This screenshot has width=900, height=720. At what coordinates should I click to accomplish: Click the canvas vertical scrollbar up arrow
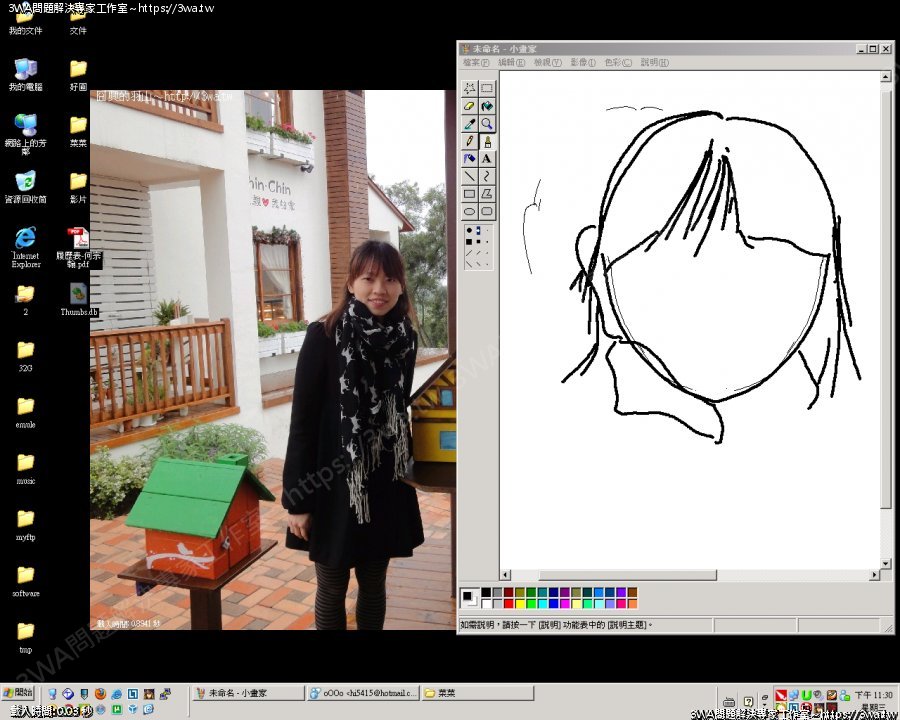[886, 77]
